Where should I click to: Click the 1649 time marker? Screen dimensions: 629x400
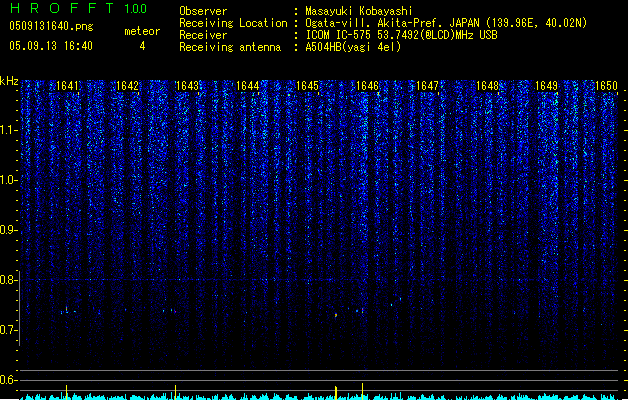pyautogui.click(x=546, y=85)
